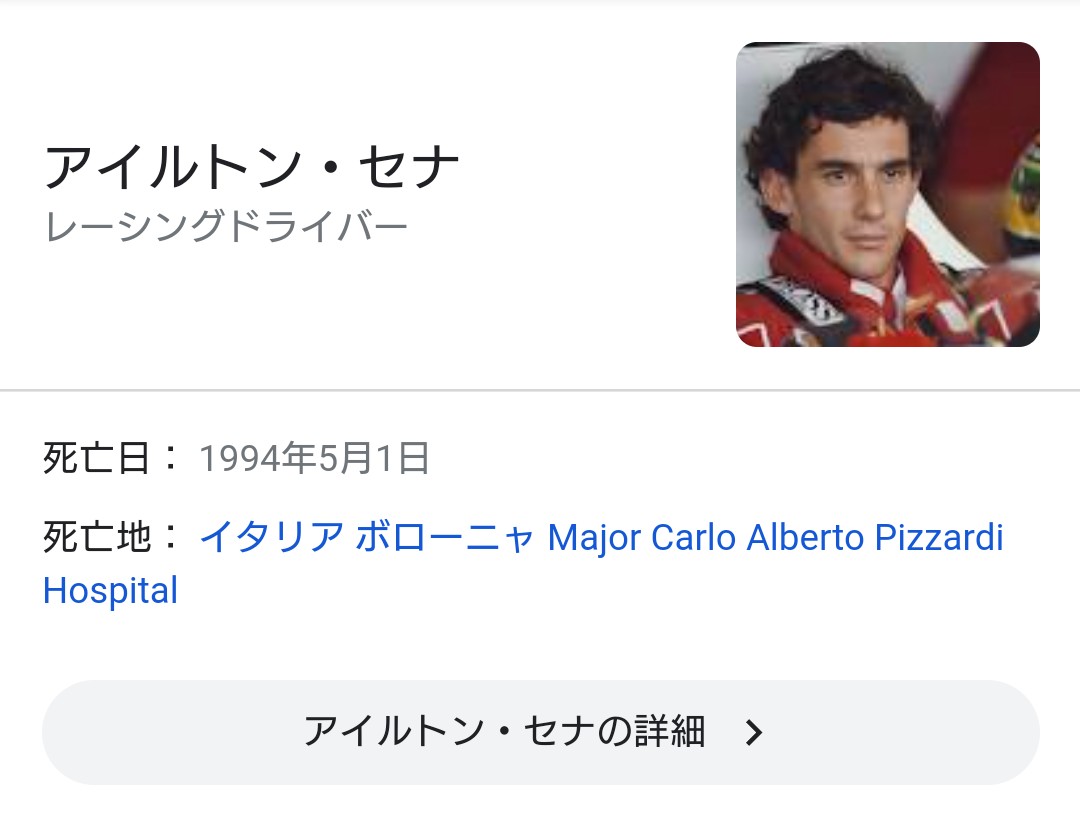Viewport: 1080px width, 827px height.
Task: Click the 死亡日 label
Action: pyautogui.click(x=96, y=459)
